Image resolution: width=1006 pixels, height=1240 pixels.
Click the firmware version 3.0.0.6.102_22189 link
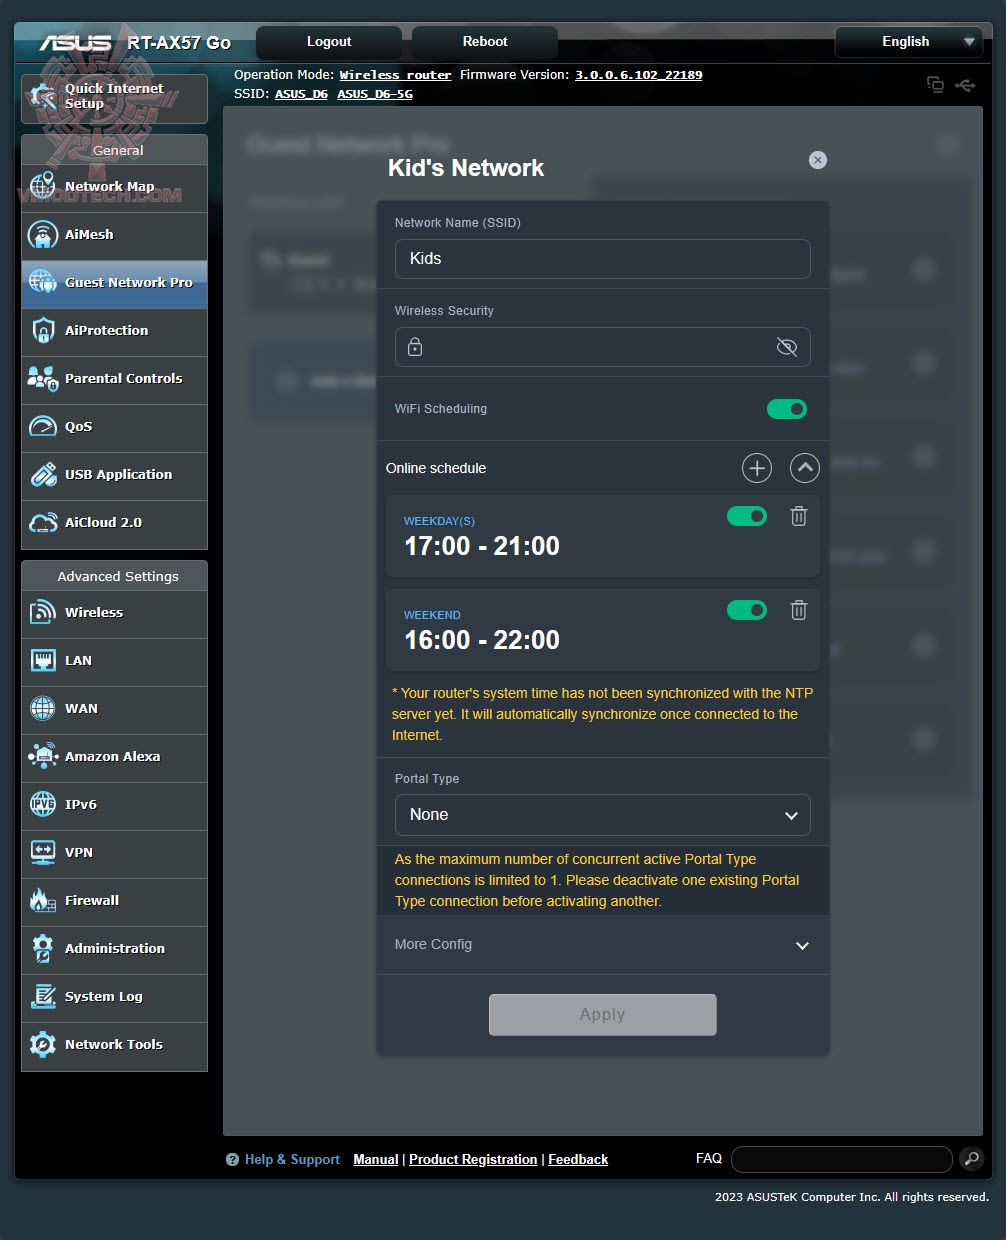(x=638, y=75)
